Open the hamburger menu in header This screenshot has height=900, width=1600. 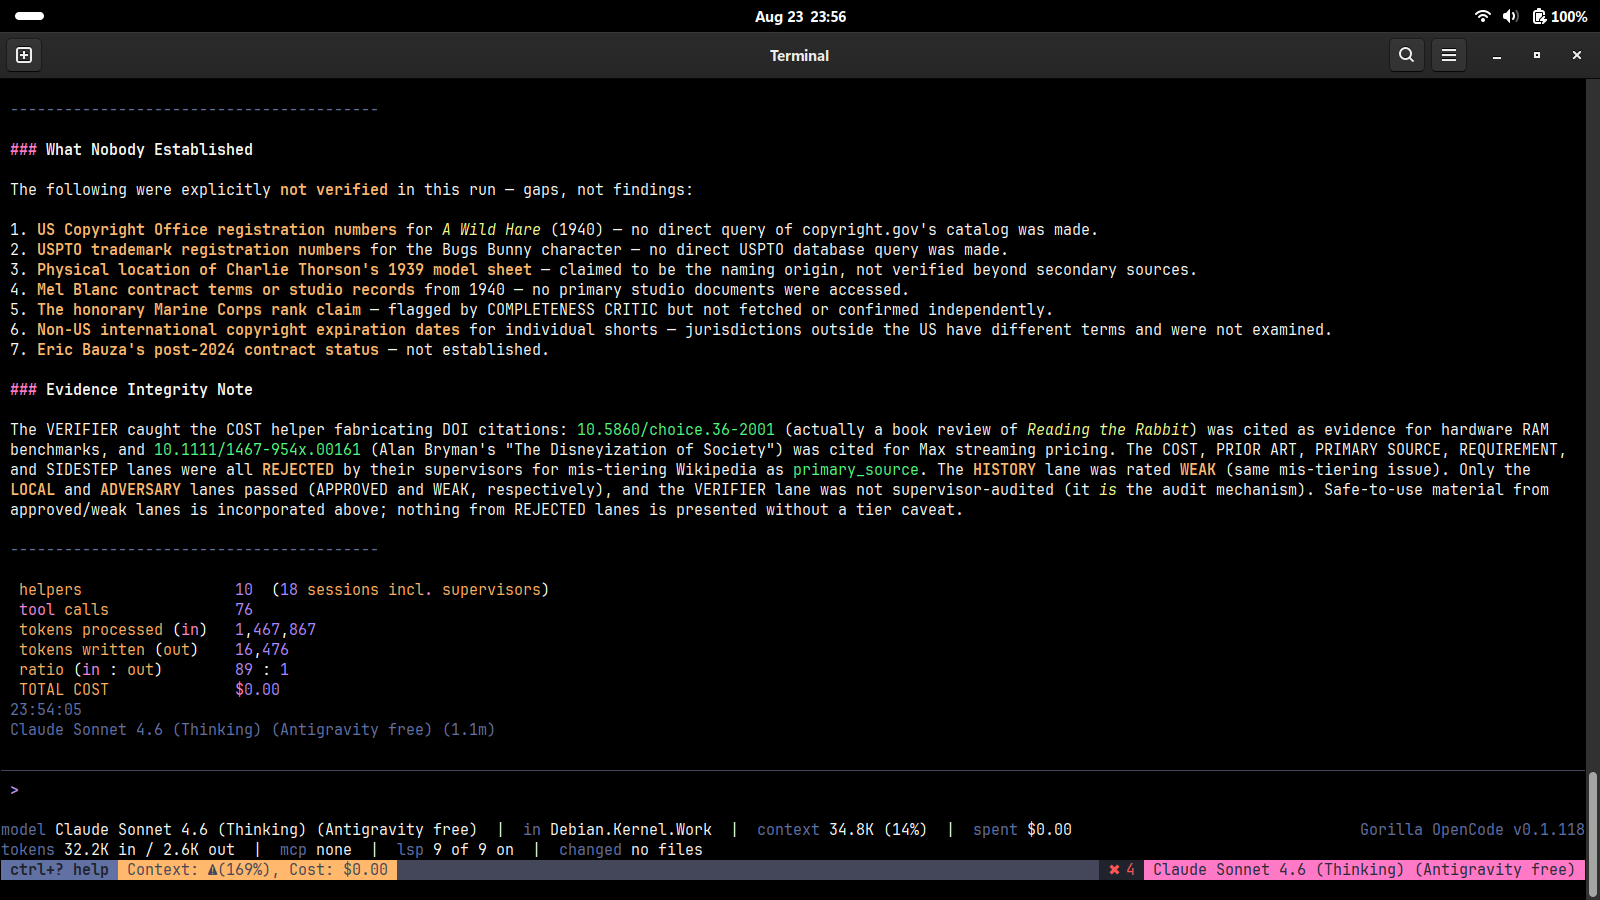pos(1448,55)
